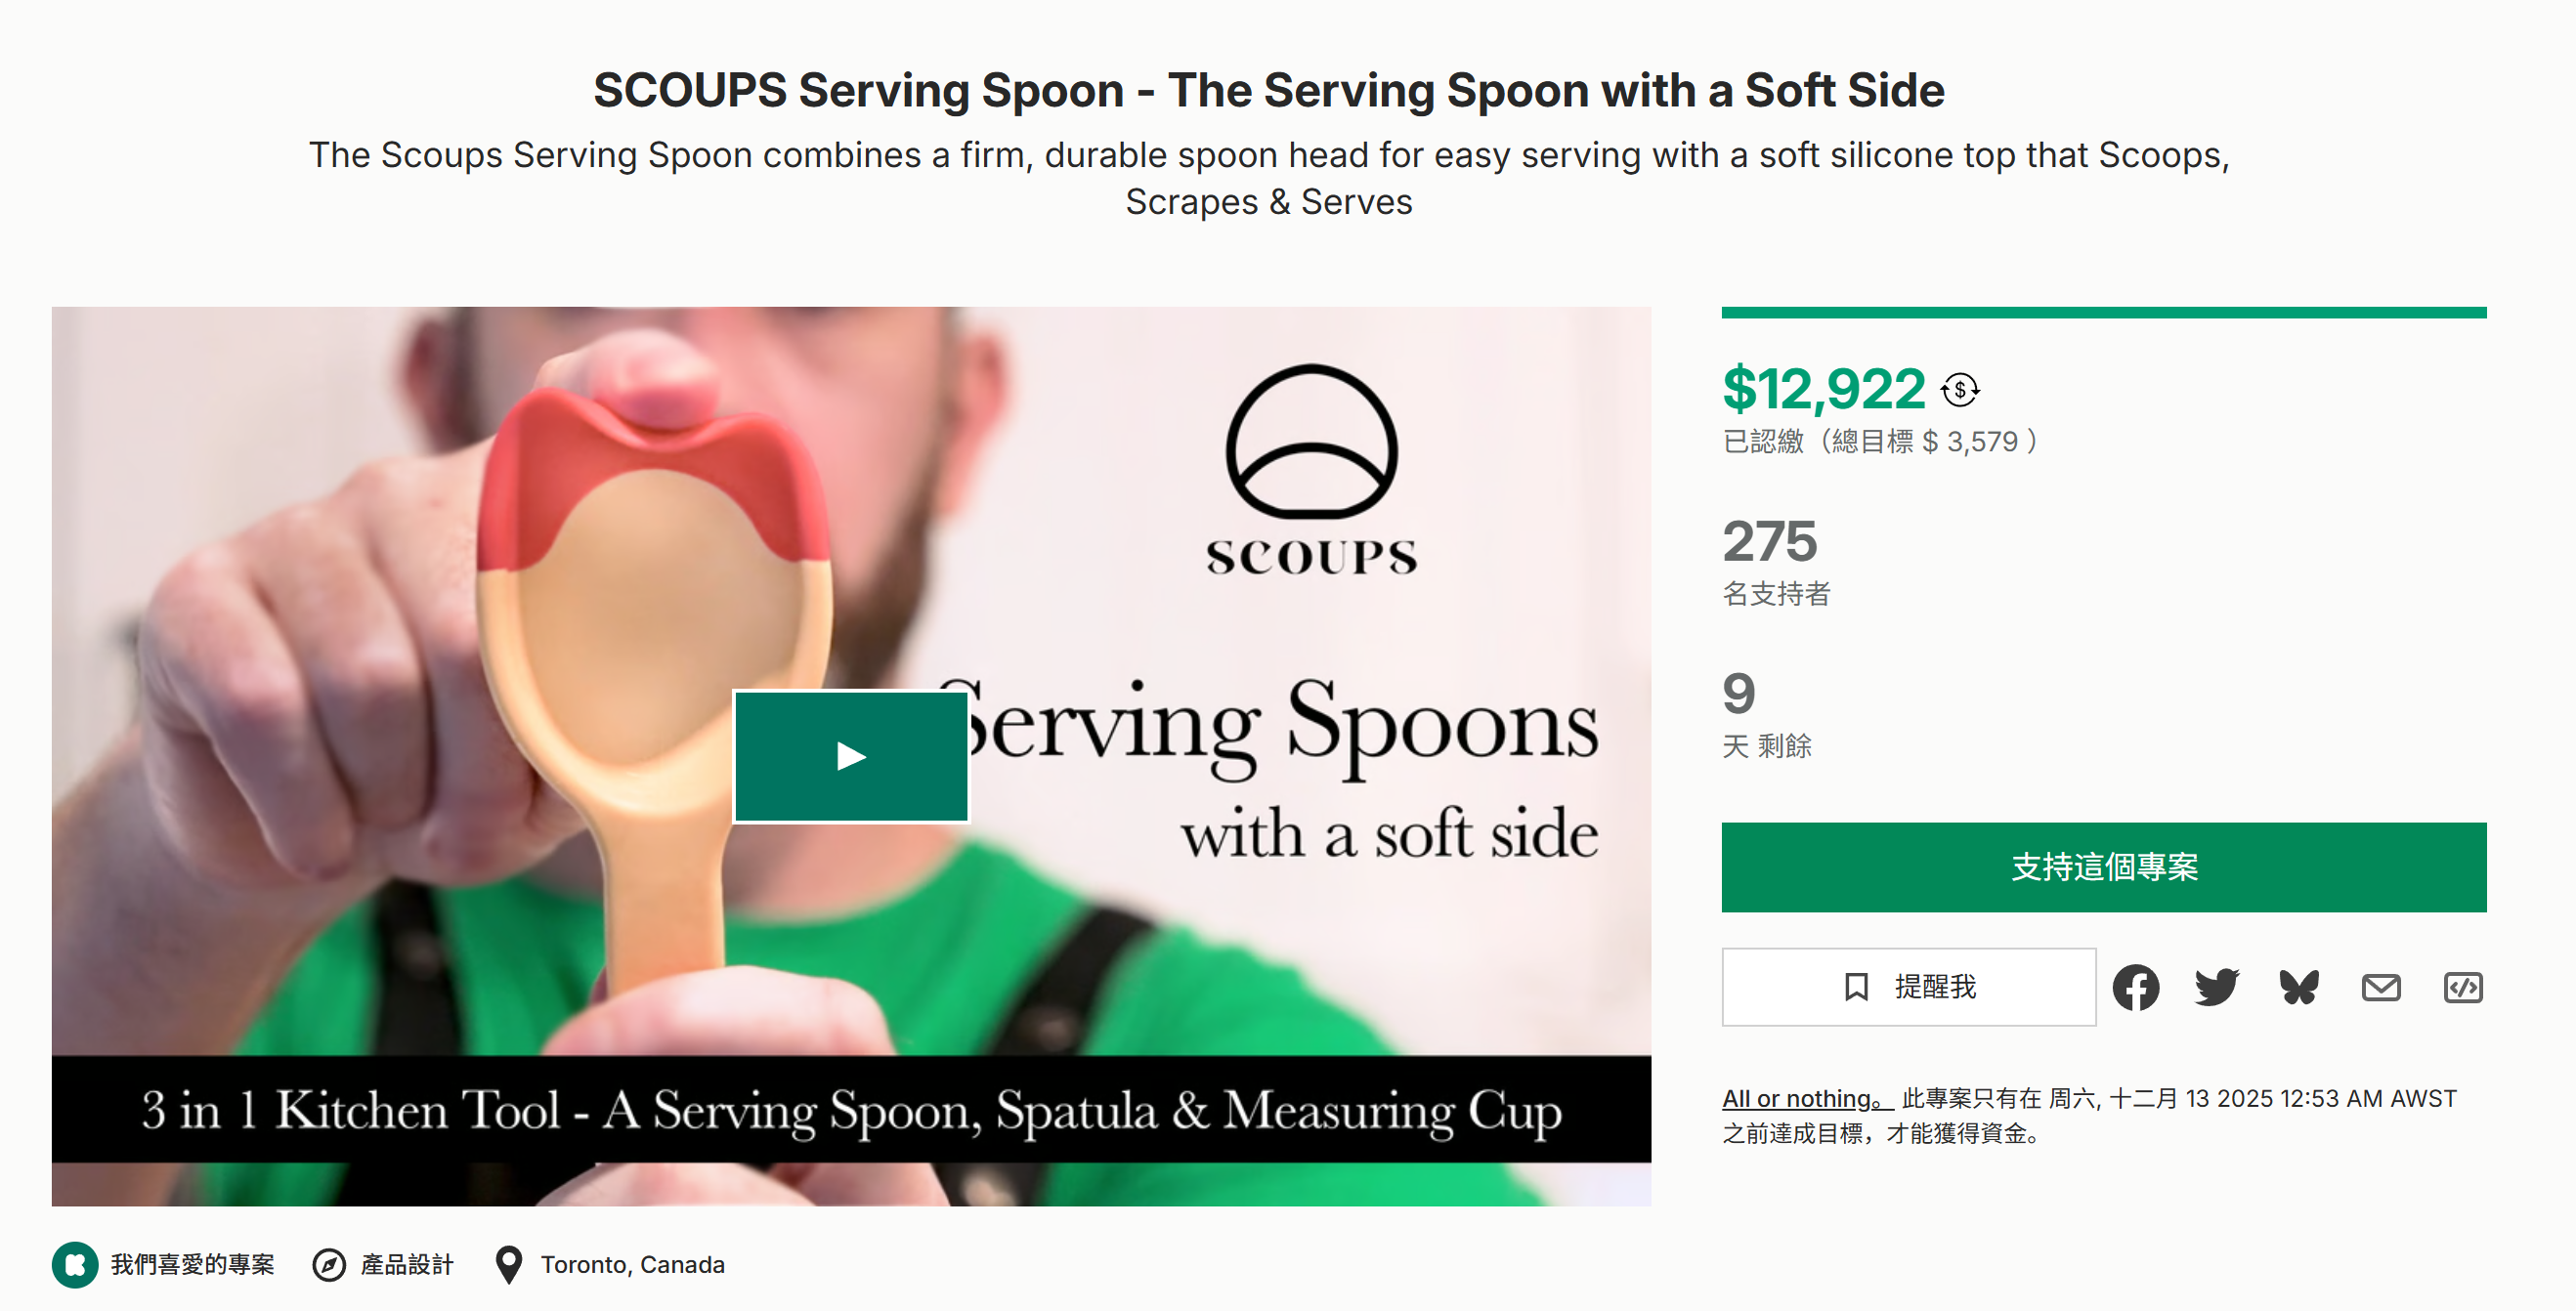Open the All or nothing link

point(1805,1098)
